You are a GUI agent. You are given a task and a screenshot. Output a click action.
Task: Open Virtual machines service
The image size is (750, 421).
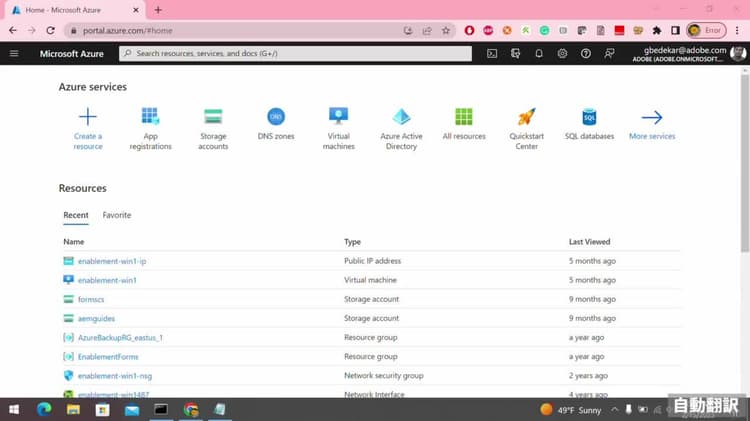coord(339,129)
